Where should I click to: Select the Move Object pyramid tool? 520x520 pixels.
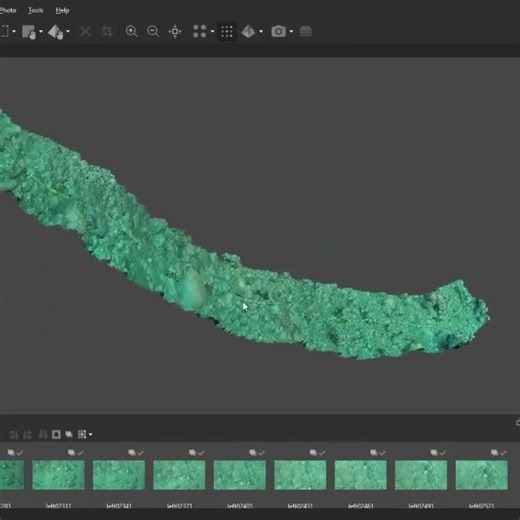[55, 32]
